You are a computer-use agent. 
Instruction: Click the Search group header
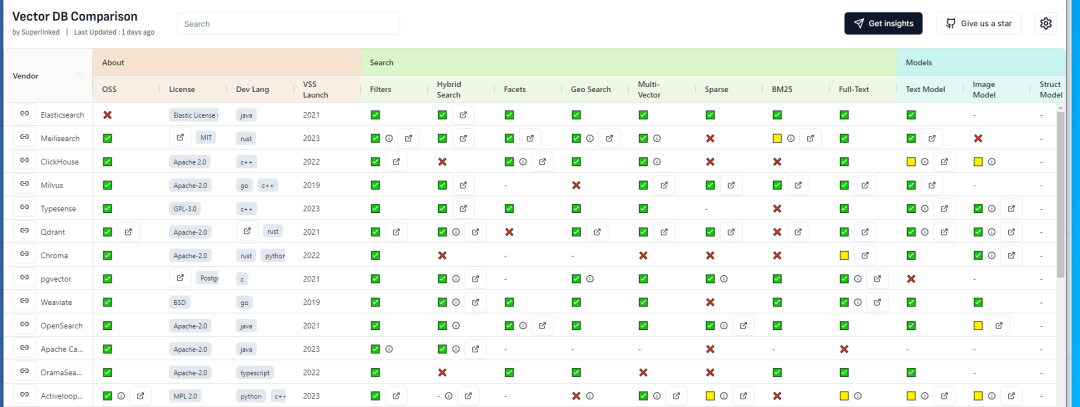(629, 62)
